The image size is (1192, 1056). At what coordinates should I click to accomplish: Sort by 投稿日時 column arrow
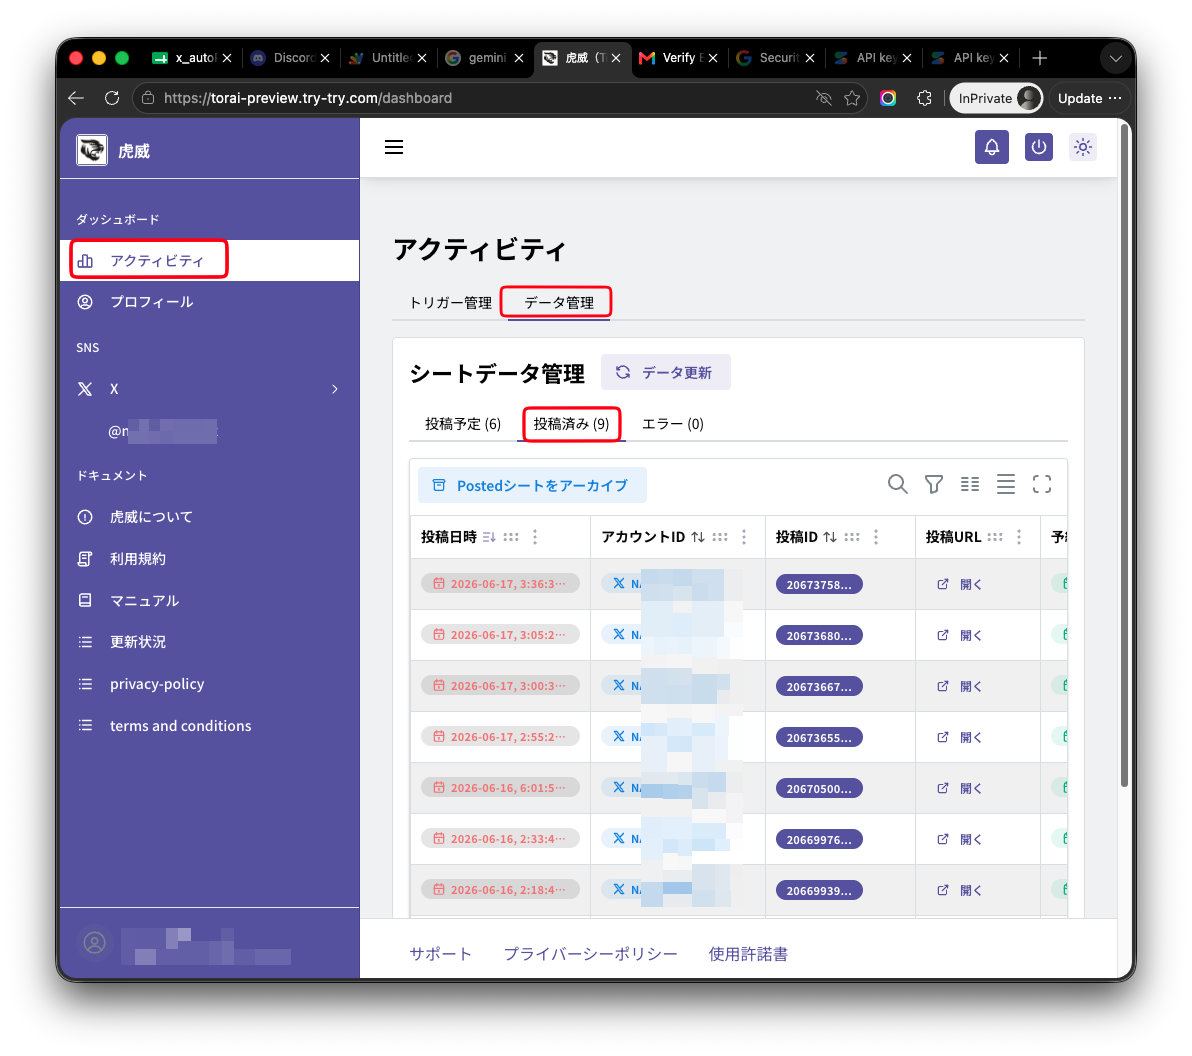(x=489, y=538)
